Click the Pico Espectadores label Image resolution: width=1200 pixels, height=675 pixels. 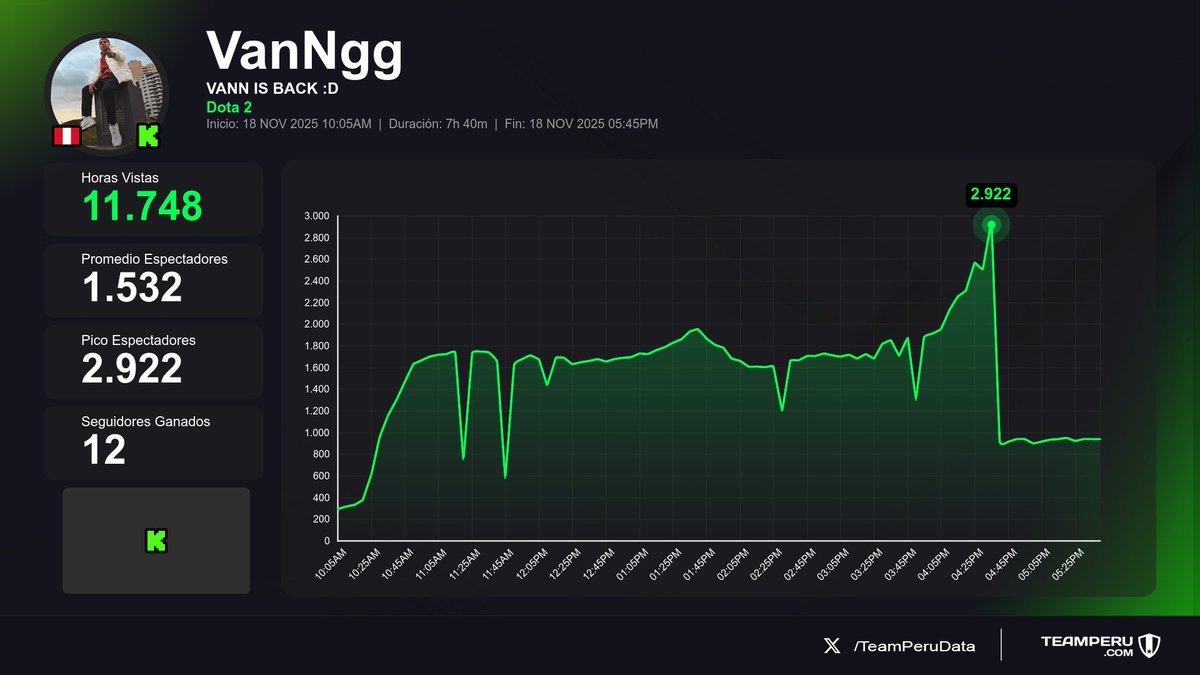coord(138,340)
